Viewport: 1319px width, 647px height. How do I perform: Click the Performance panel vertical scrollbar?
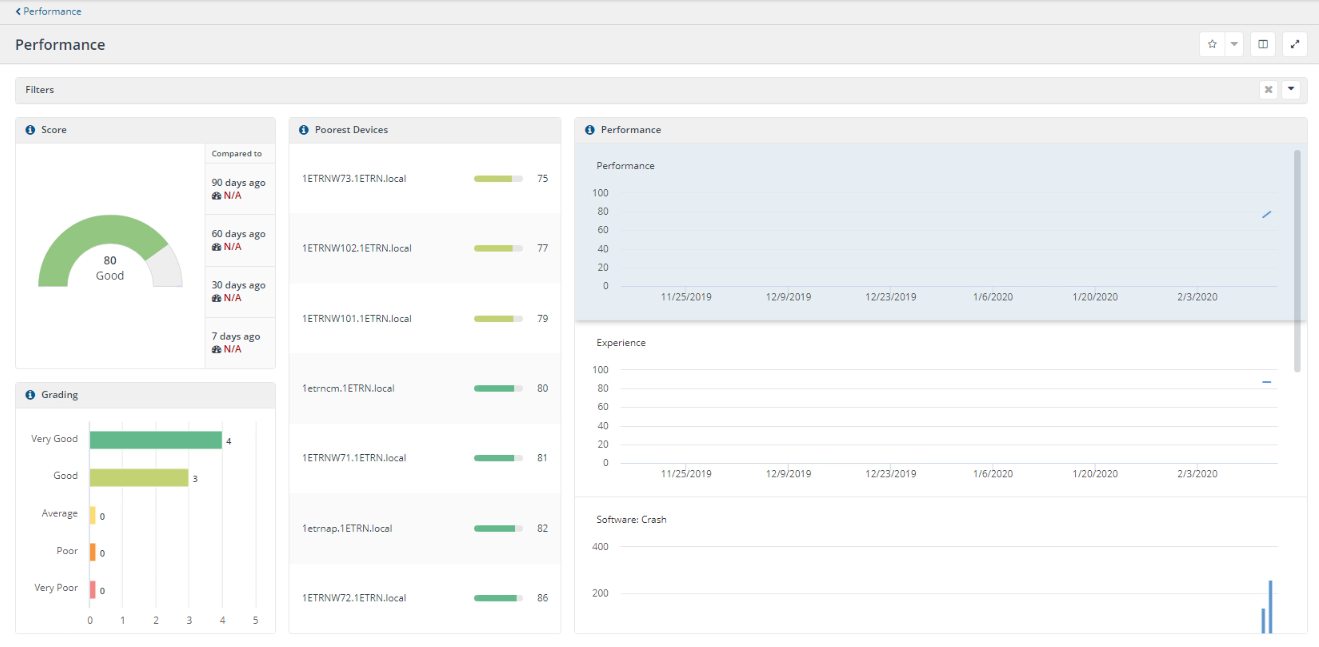point(1297,260)
